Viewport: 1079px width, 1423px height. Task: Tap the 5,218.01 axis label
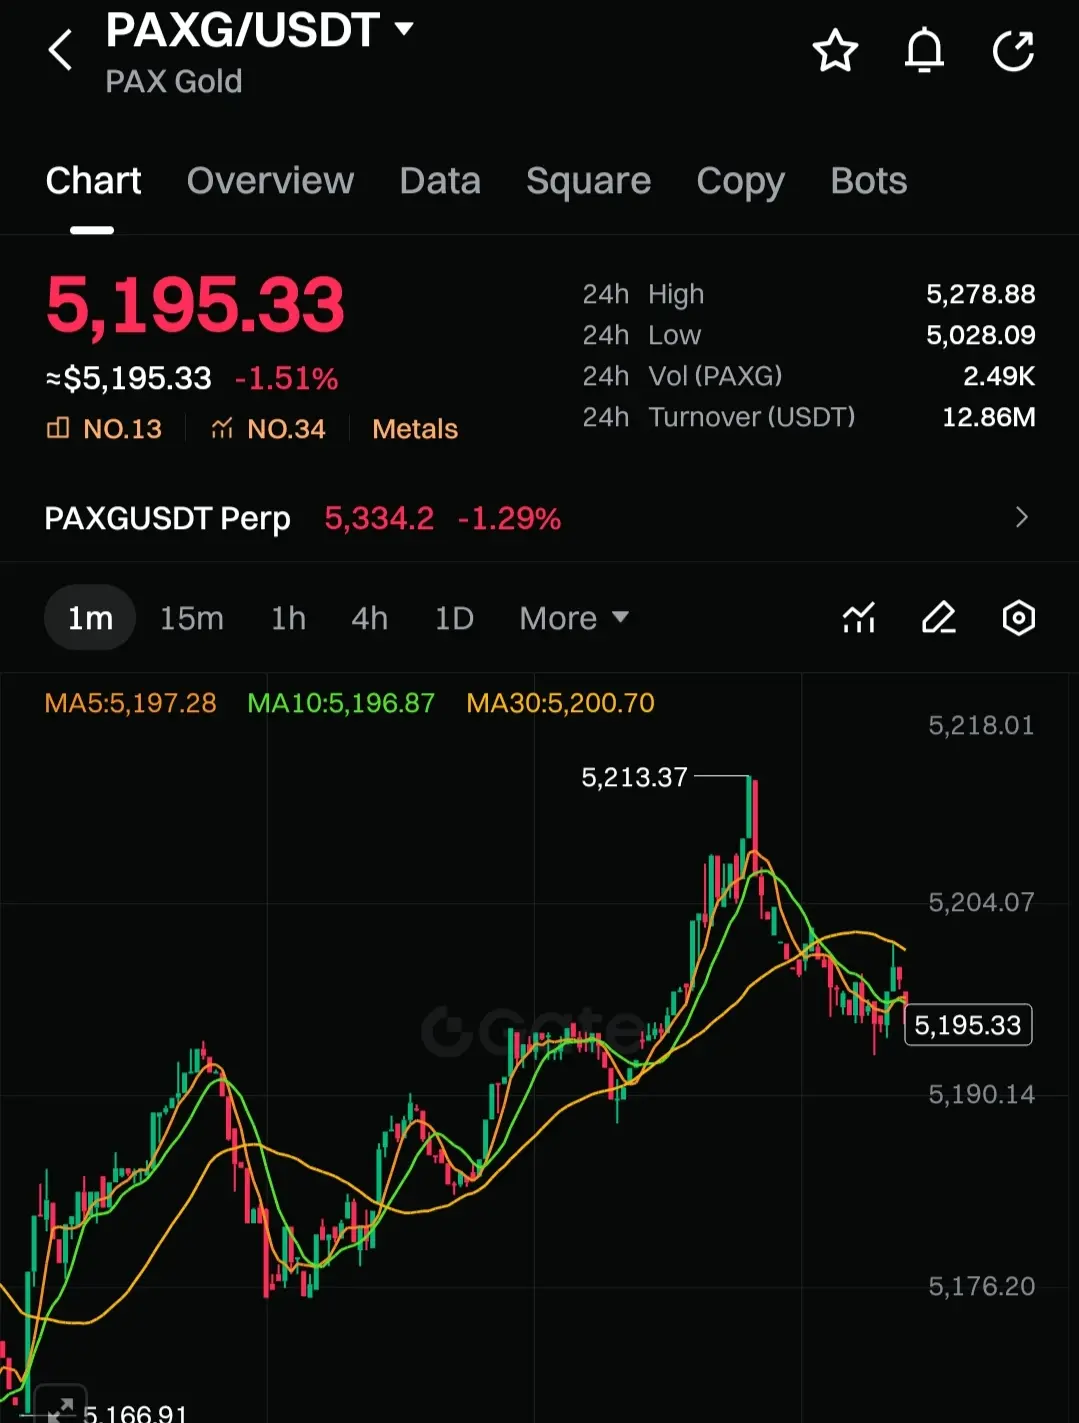tap(981, 725)
